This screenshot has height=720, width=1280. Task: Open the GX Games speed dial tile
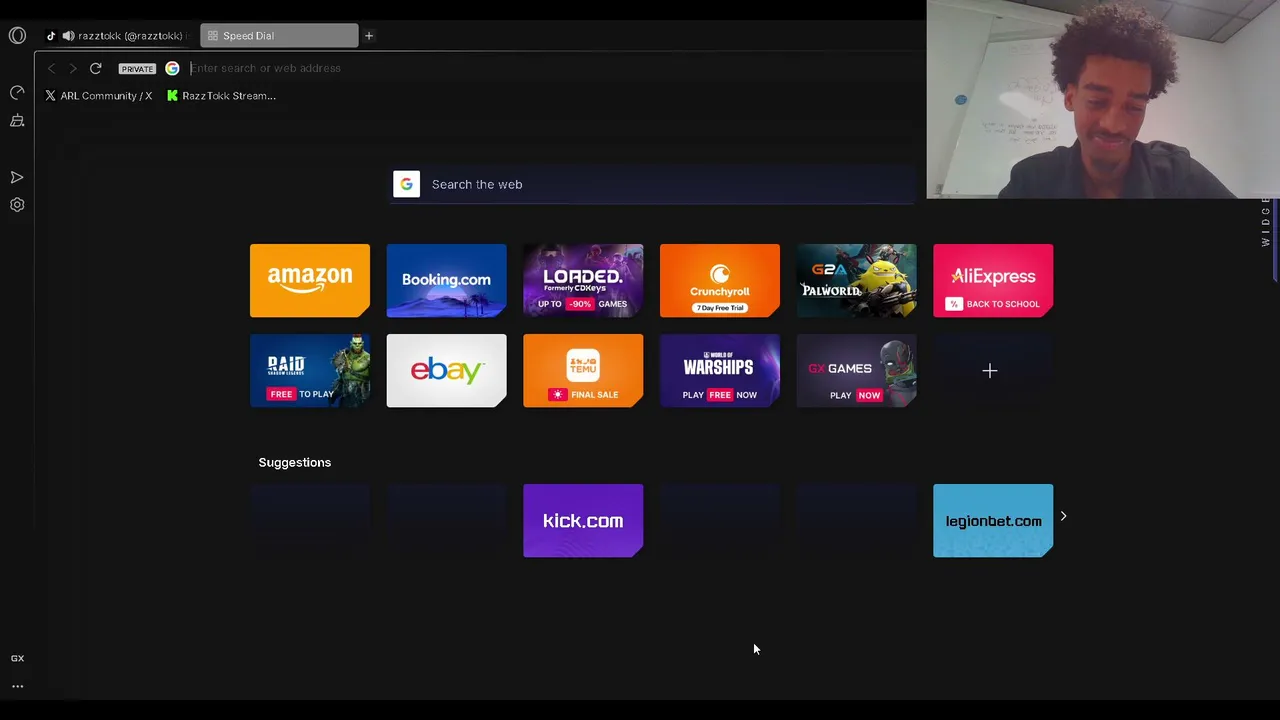tap(856, 371)
